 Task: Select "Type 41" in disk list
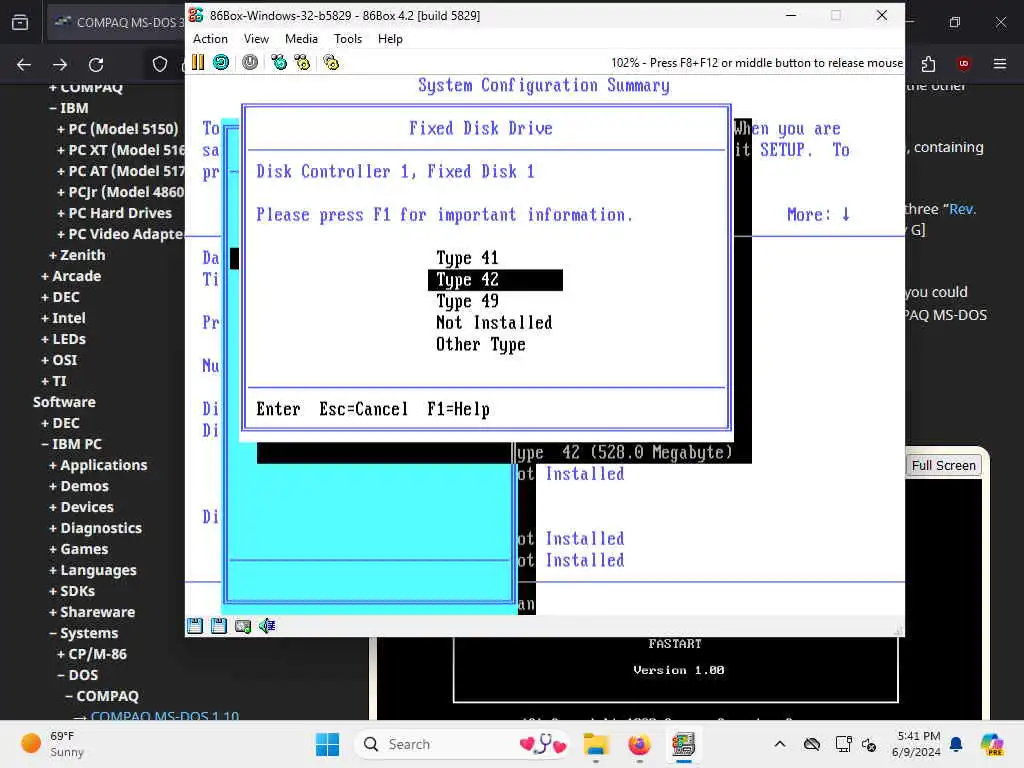(x=467, y=258)
